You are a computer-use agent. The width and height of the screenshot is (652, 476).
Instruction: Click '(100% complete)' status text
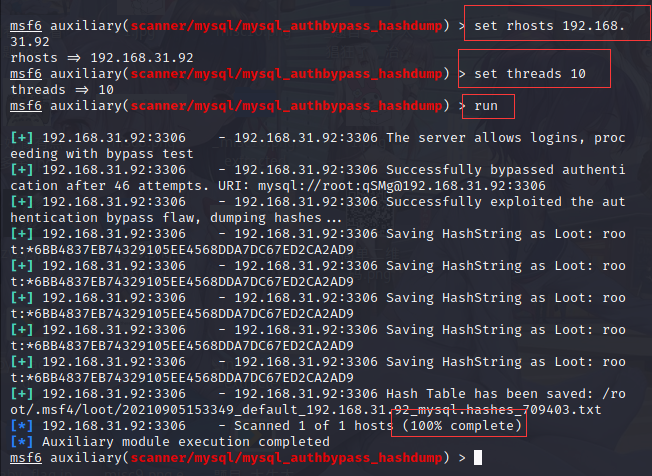coord(462,426)
